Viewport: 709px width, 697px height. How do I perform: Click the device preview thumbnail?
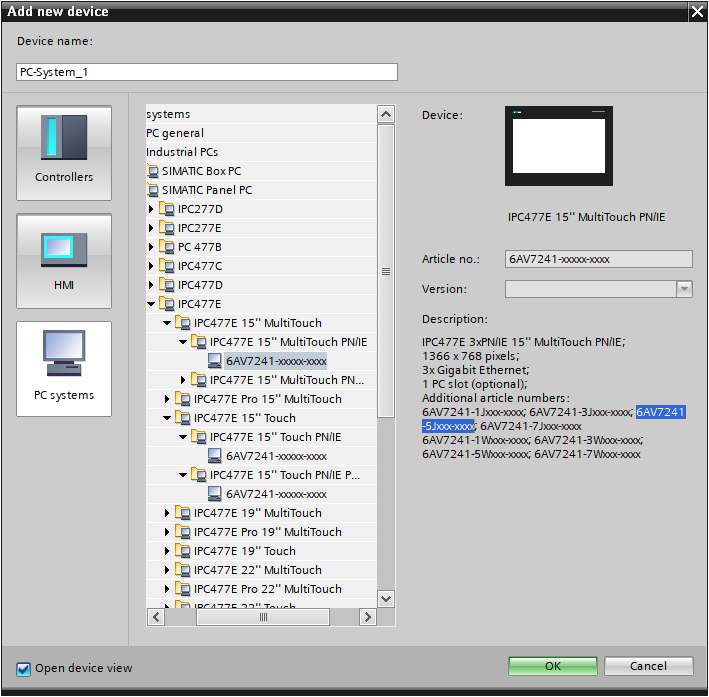coord(559,146)
